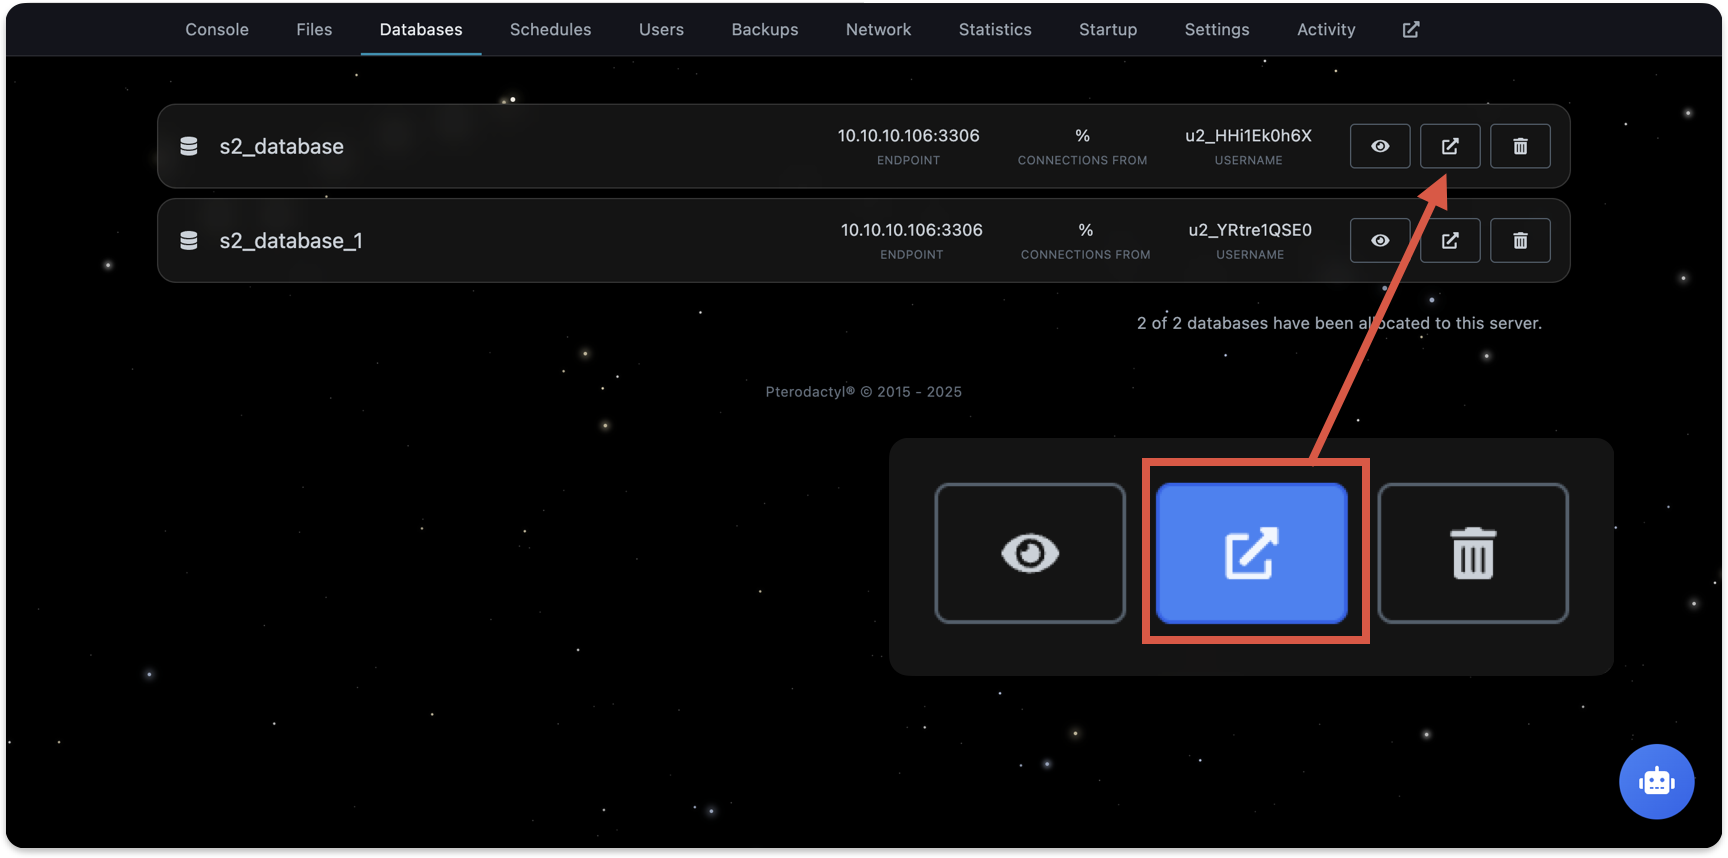Switch to the Console tab

(x=217, y=30)
